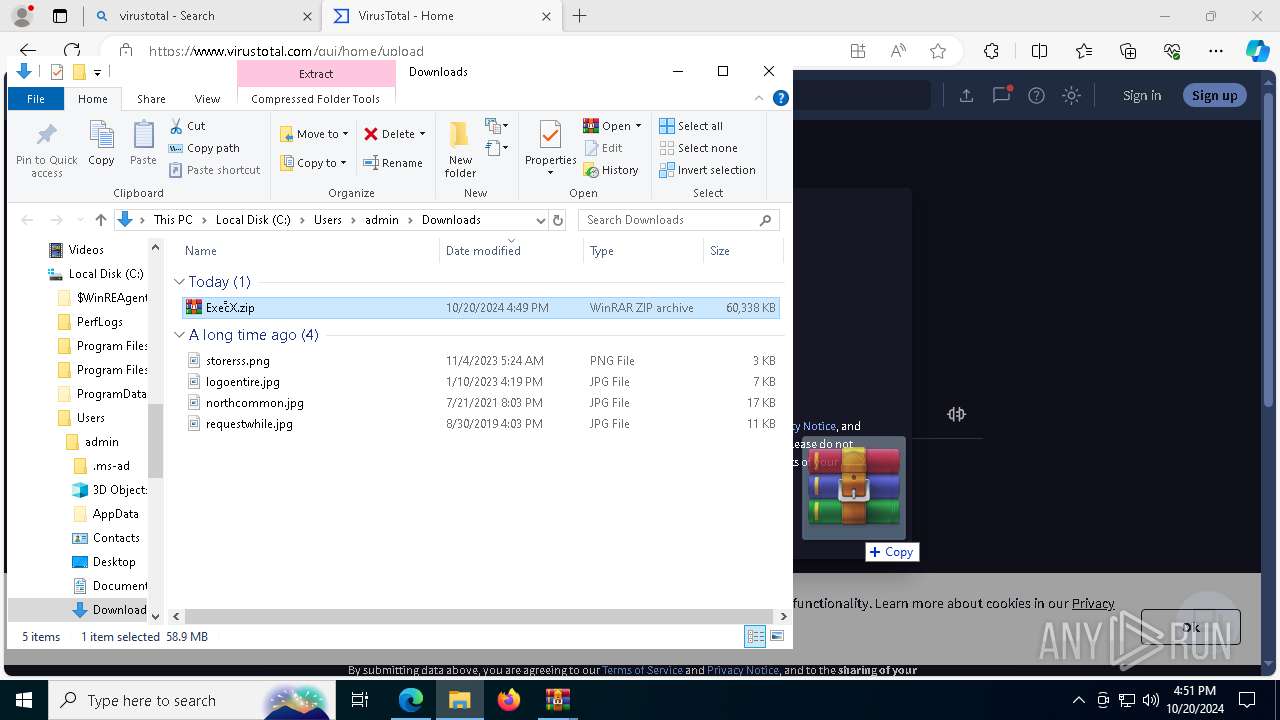The height and width of the screenshot is (720, 1280).
Task: Click the Sign up button
Action: tap(1215, 95)
